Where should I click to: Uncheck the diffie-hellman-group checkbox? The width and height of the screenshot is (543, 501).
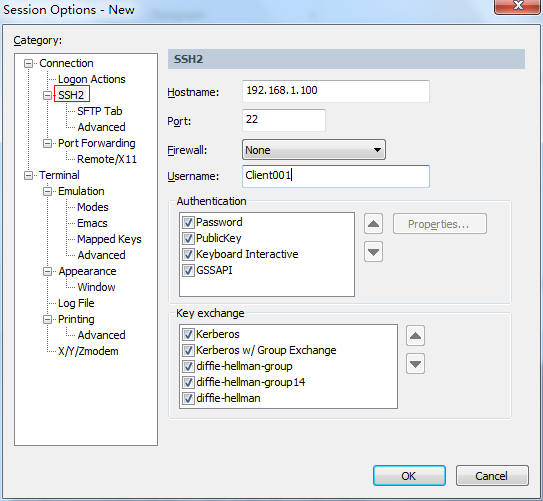[188, 366]
